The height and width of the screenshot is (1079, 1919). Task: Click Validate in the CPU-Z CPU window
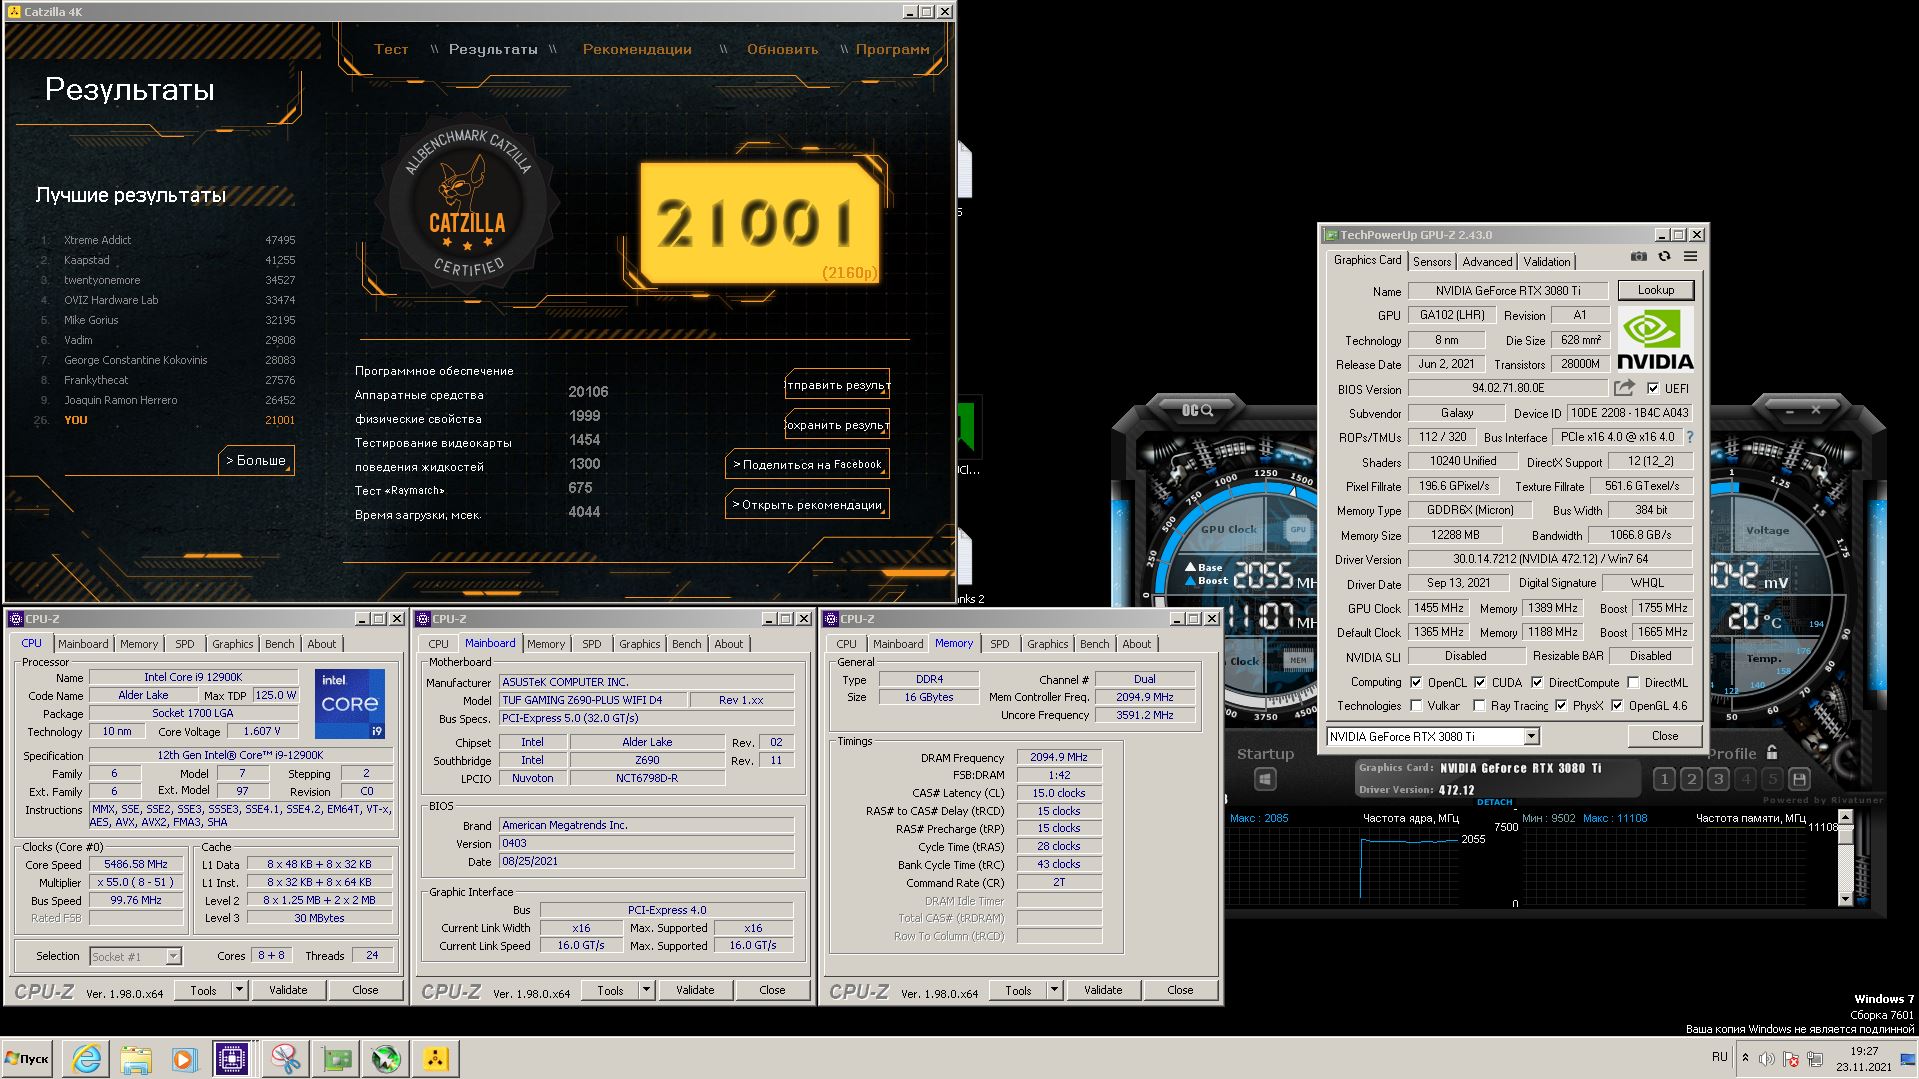(x=288, y=990)
